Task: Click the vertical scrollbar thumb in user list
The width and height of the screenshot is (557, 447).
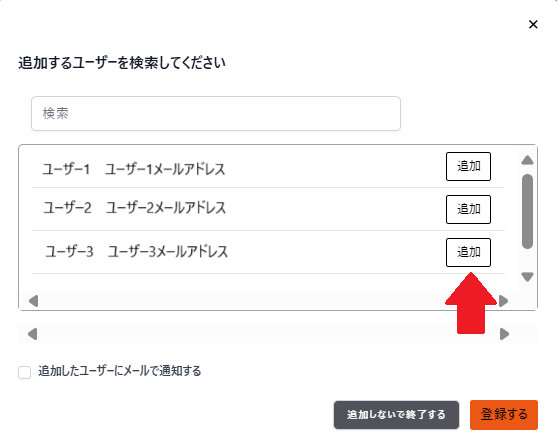Action: point(528,211)
